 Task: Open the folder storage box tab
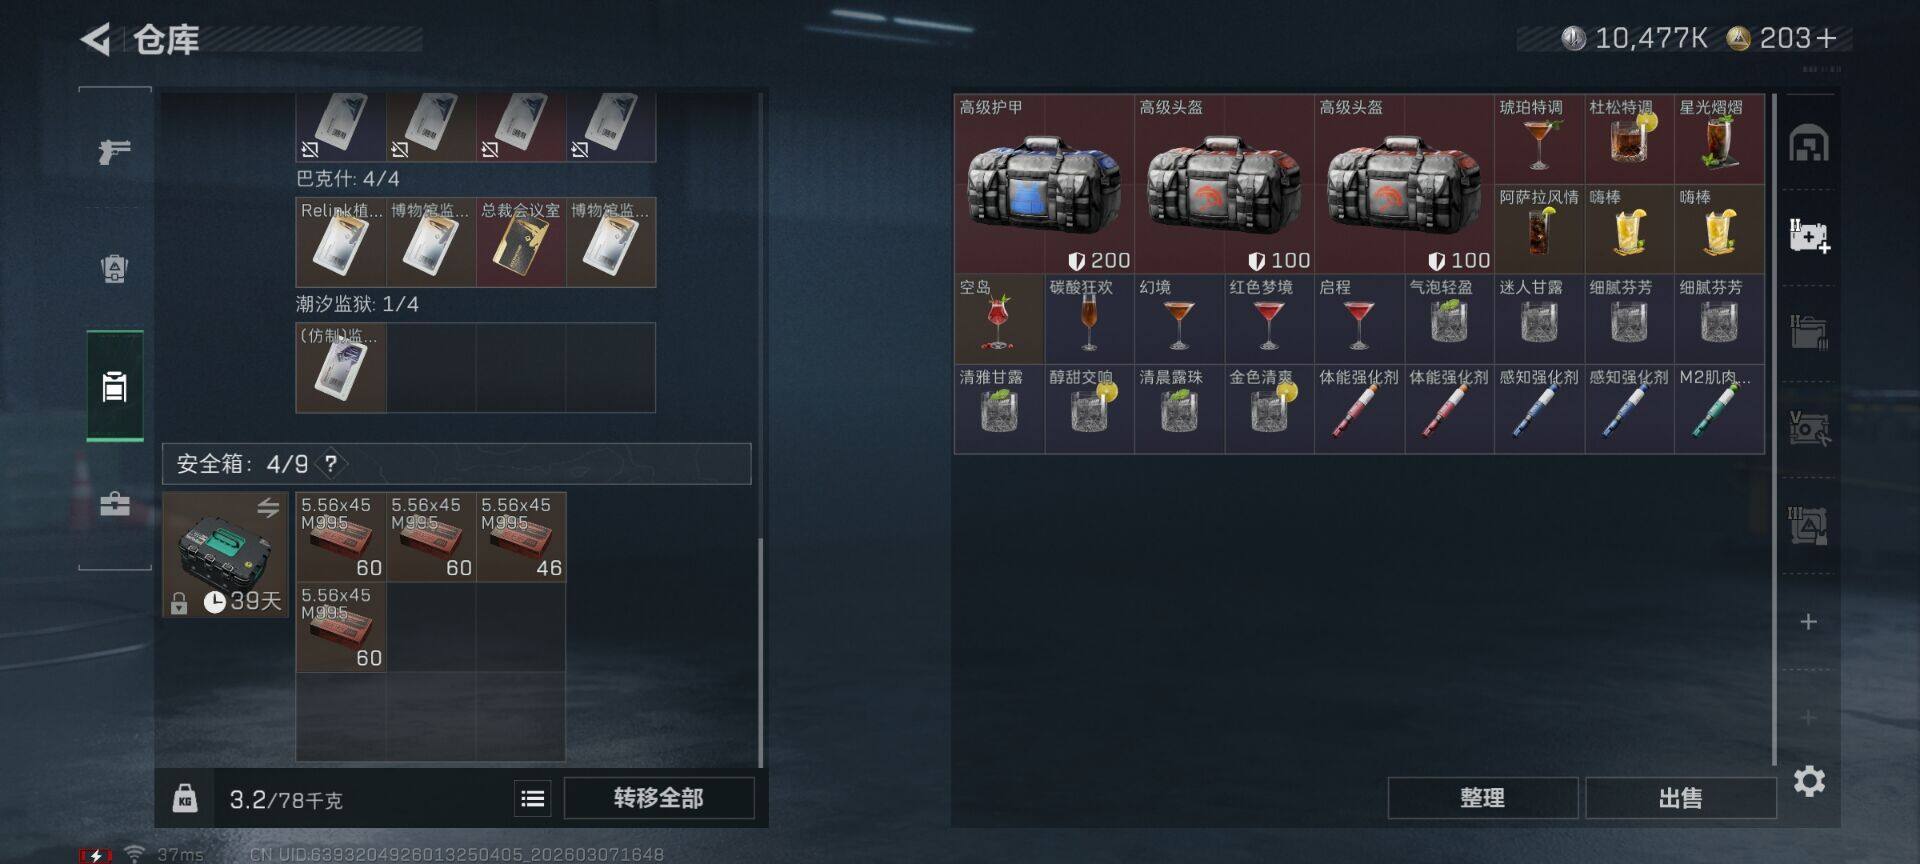pyautogui.click(x=1809, y=332)
